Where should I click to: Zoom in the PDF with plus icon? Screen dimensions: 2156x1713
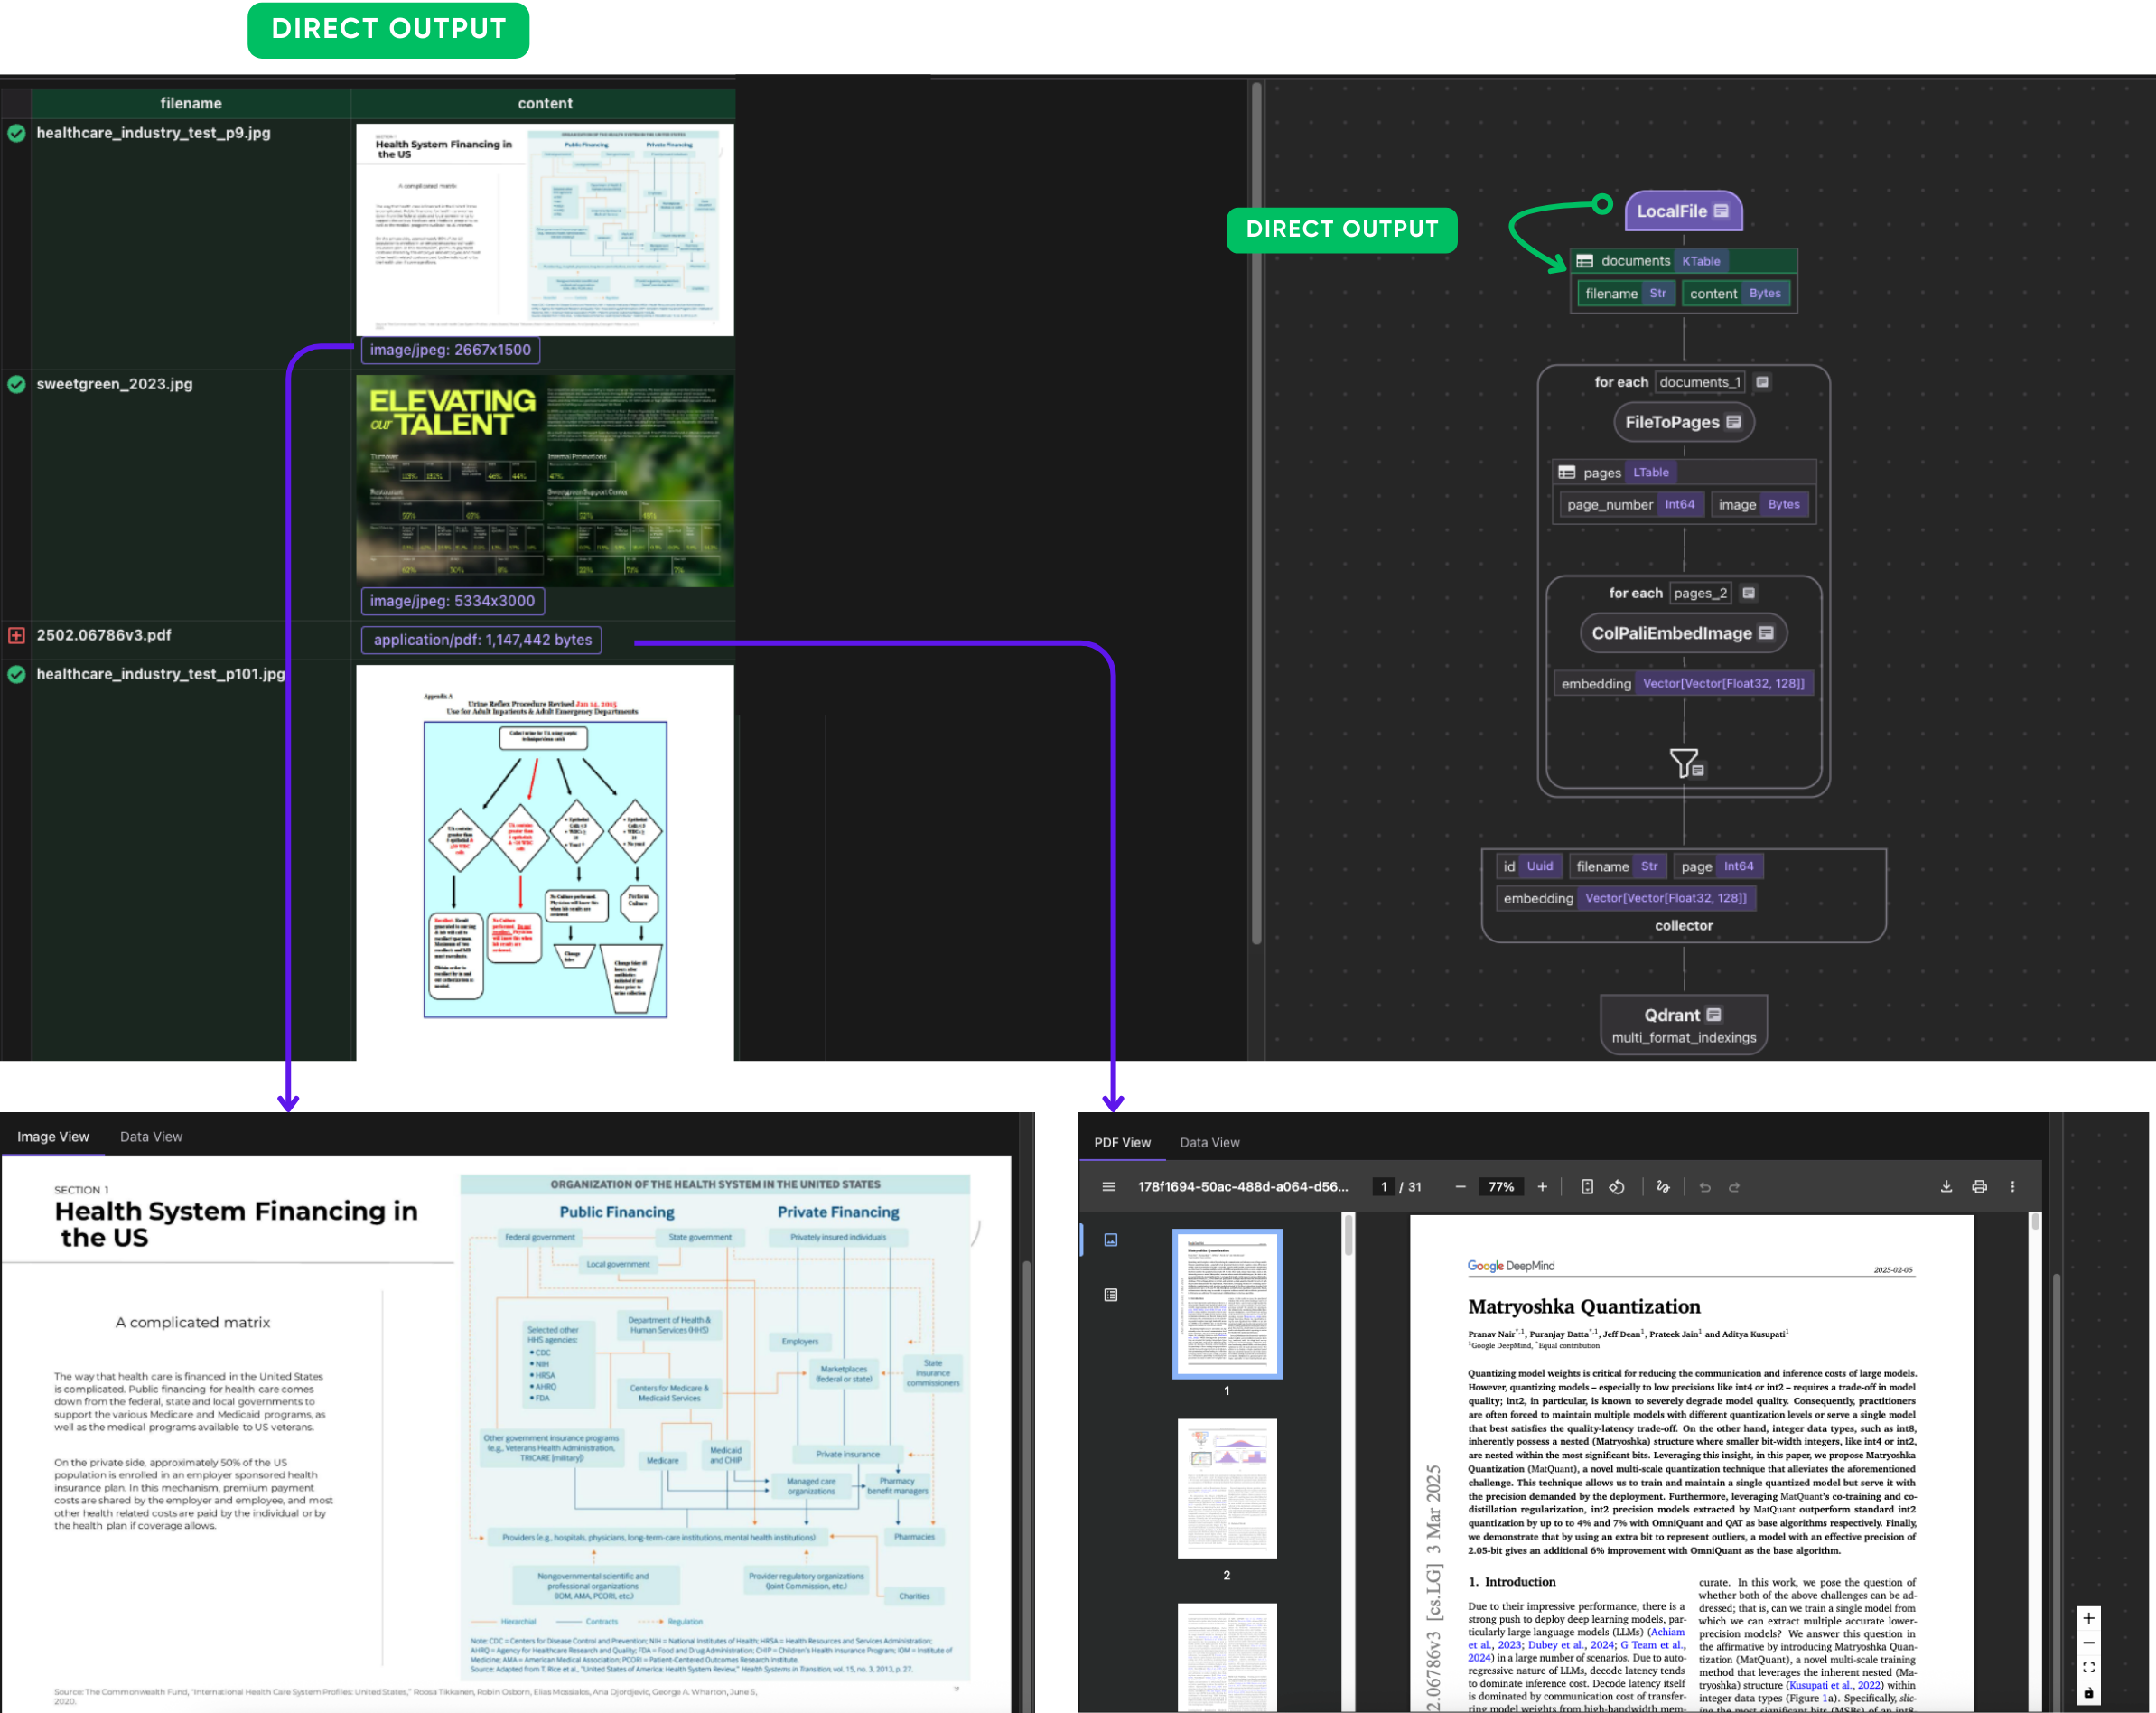pyautogui.click(x=1542, y=1187)
